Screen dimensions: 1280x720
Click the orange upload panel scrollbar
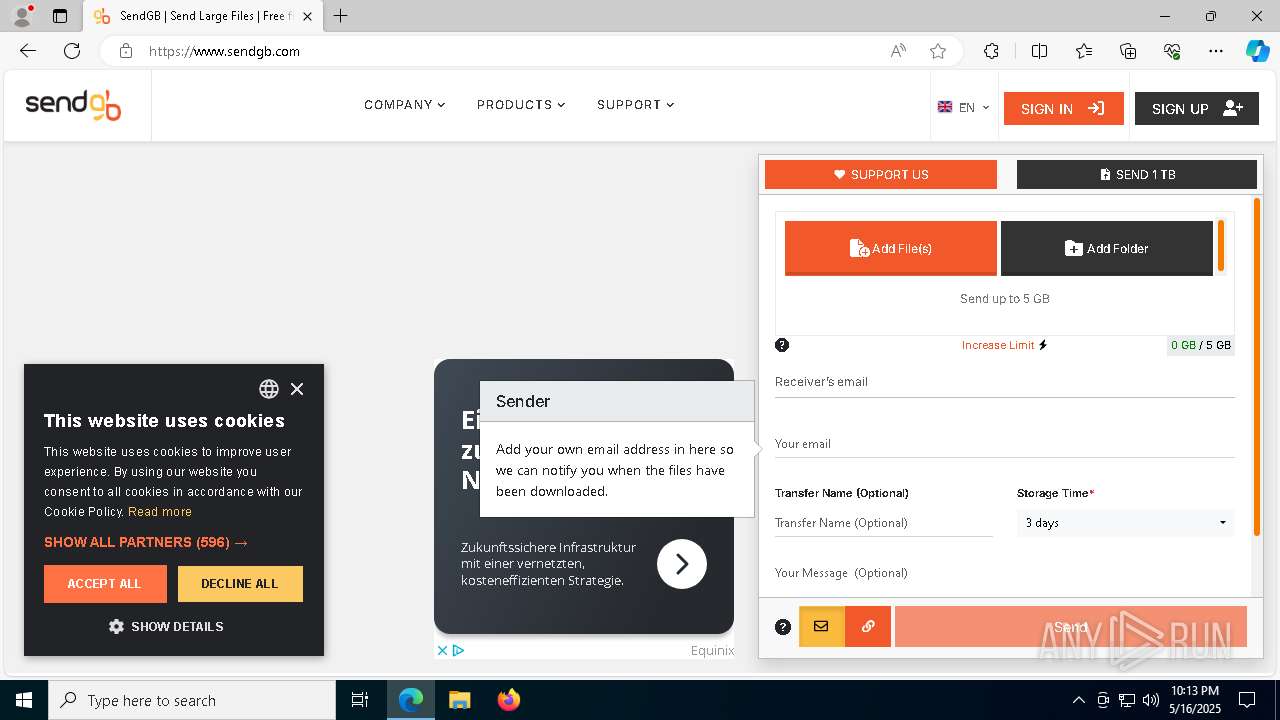coord(1257,366)
